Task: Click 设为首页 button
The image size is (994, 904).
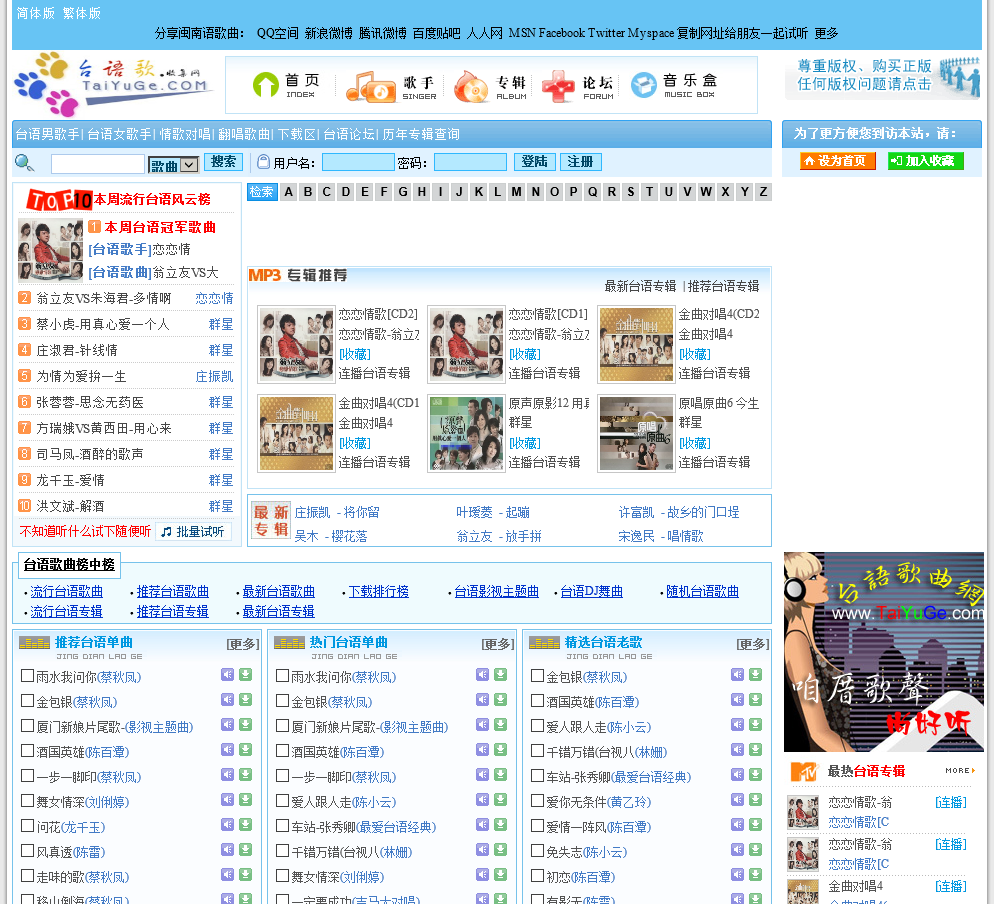Action: pyautogui.click(x=837, y=161)
